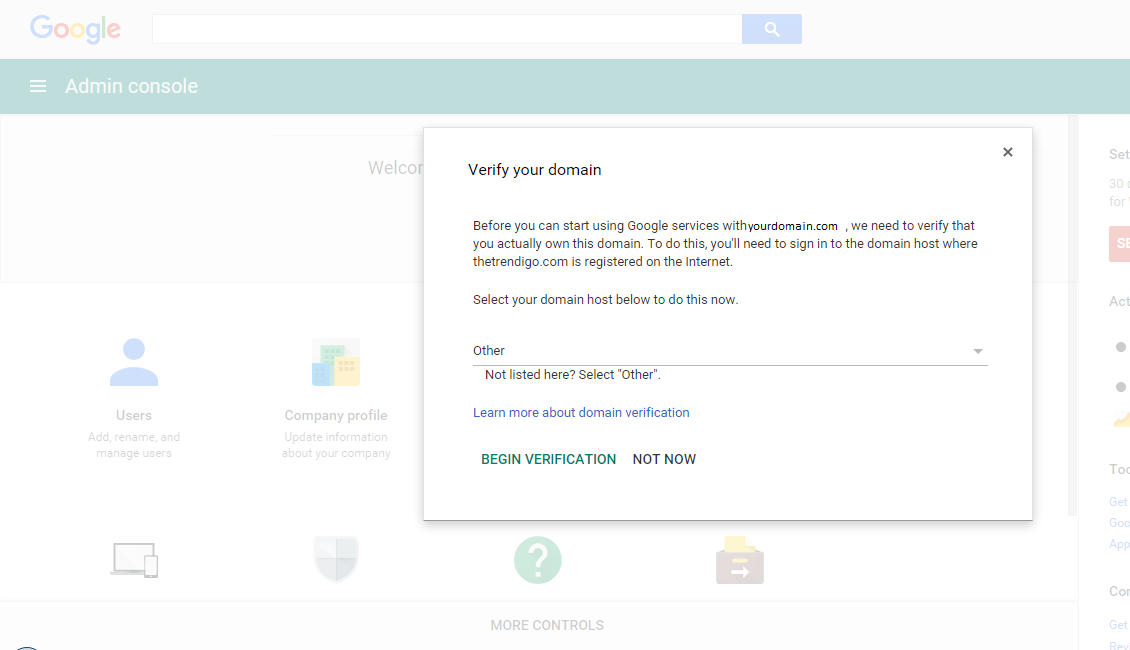Click the Google logo
1130x650 pixels.
(x=75, y=29)
